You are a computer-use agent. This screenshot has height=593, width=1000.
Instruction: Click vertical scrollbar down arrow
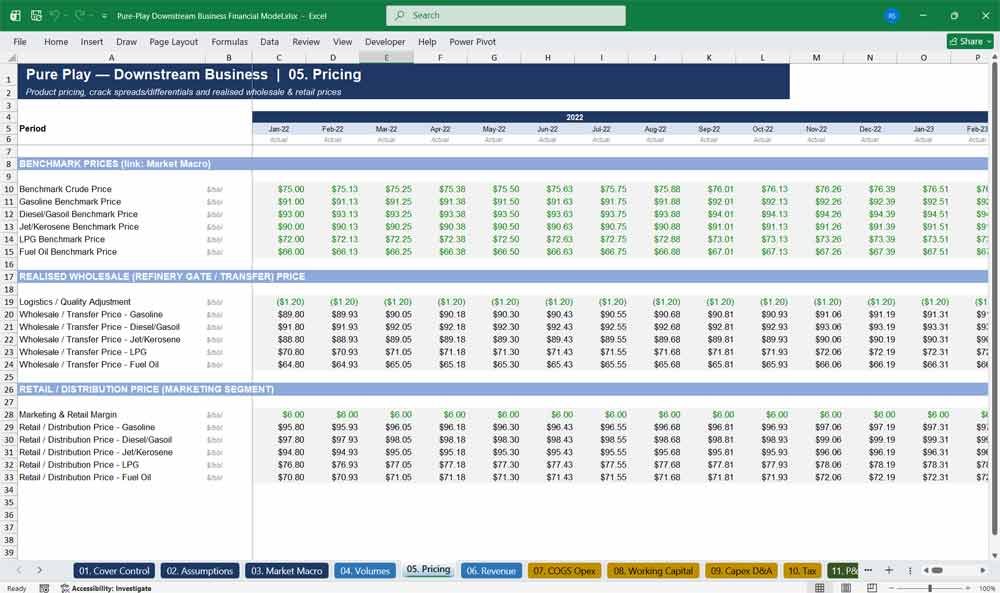[x=994, y=555]
